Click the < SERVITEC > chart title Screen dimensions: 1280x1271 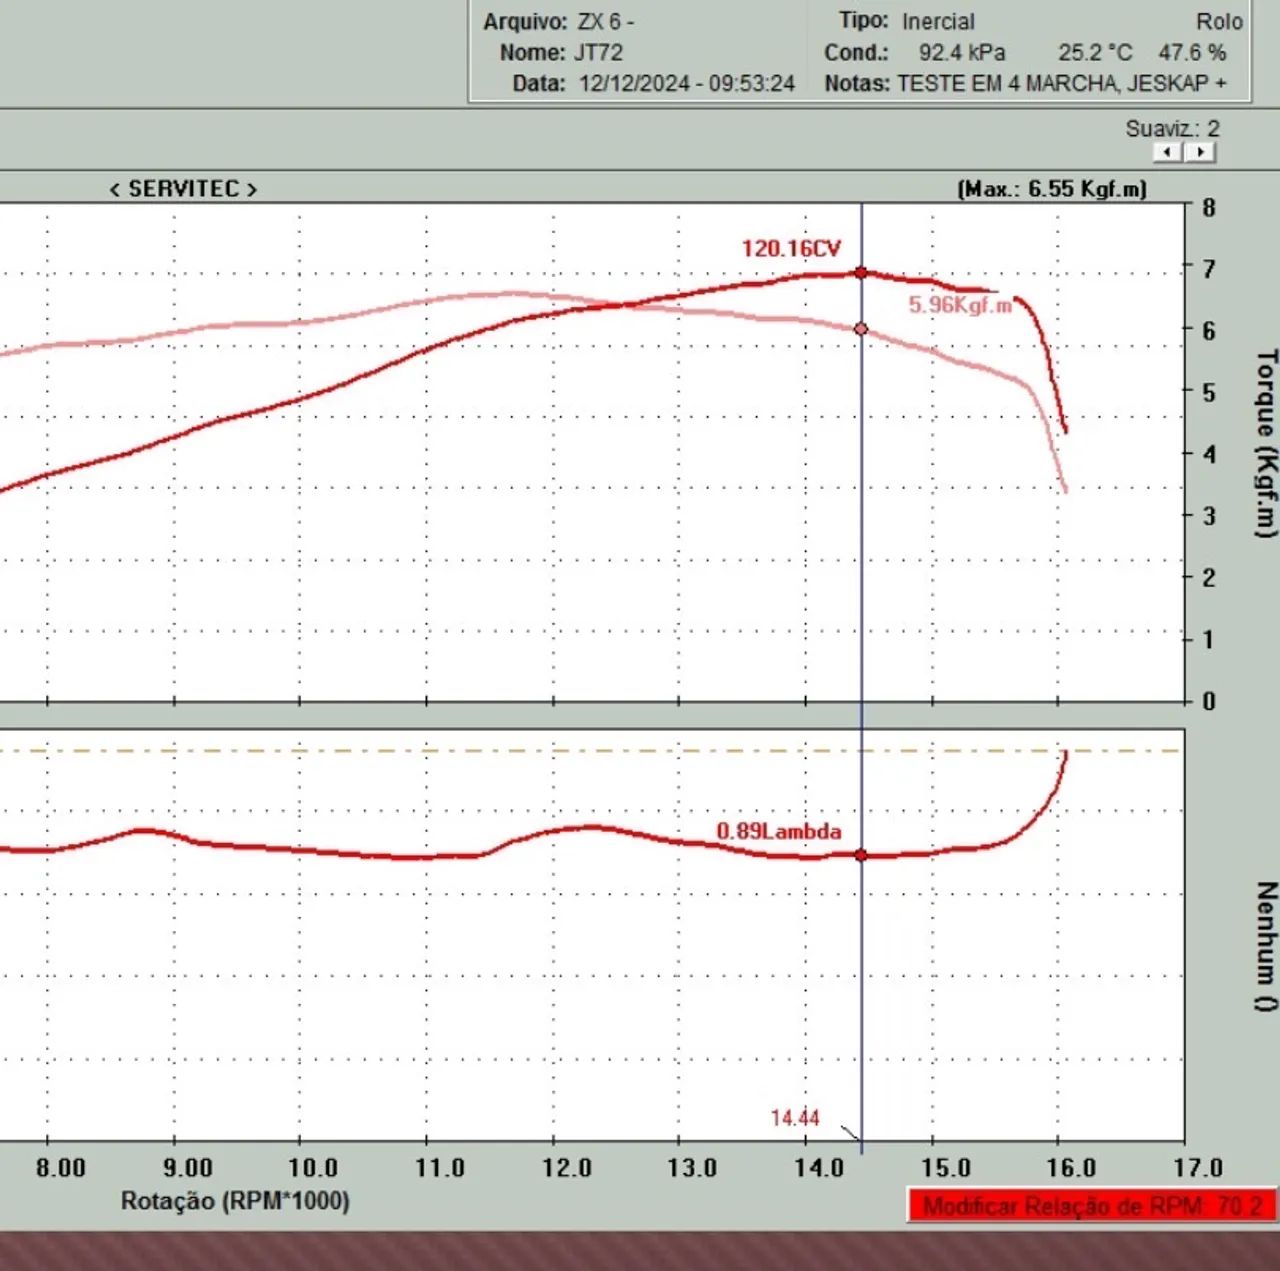(x=183, y=189)
